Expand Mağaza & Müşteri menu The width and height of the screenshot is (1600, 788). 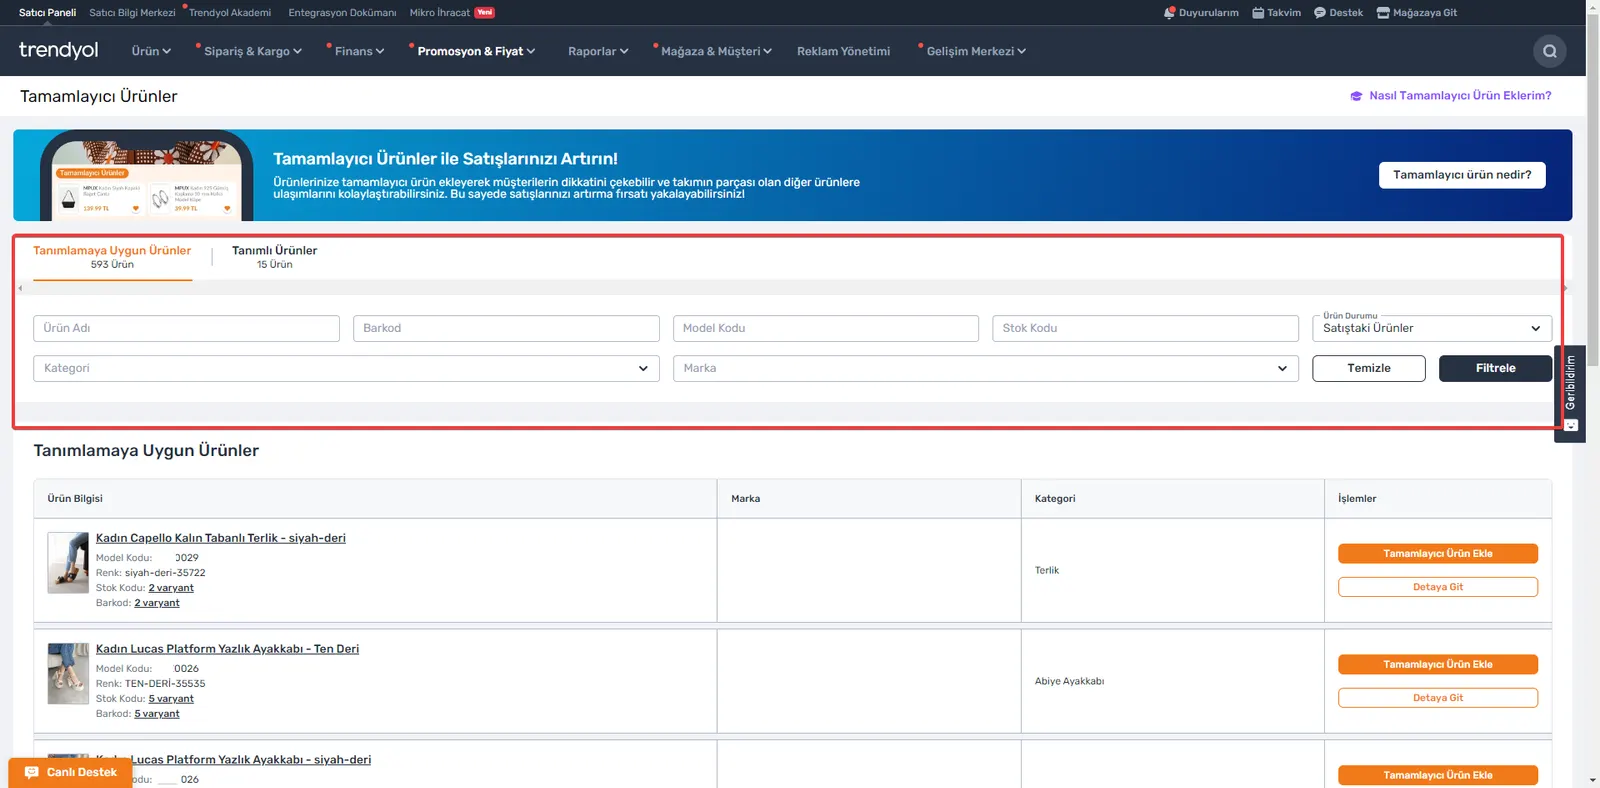tap(716, 51)
